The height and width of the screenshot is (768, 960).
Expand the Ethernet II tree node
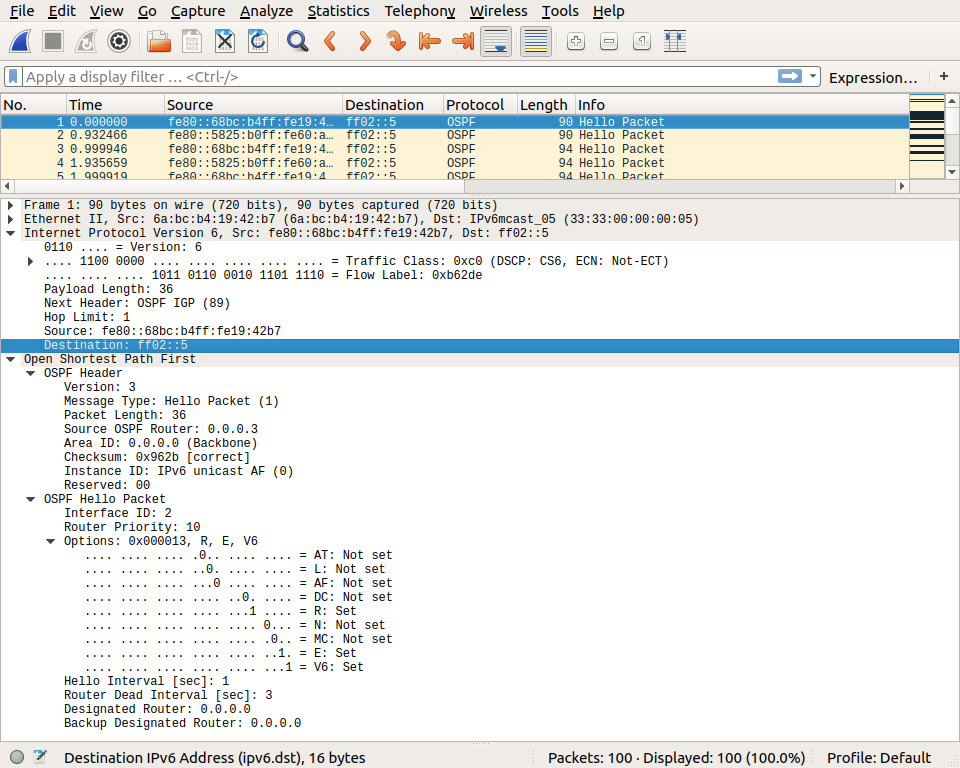[x=10, y=219]
